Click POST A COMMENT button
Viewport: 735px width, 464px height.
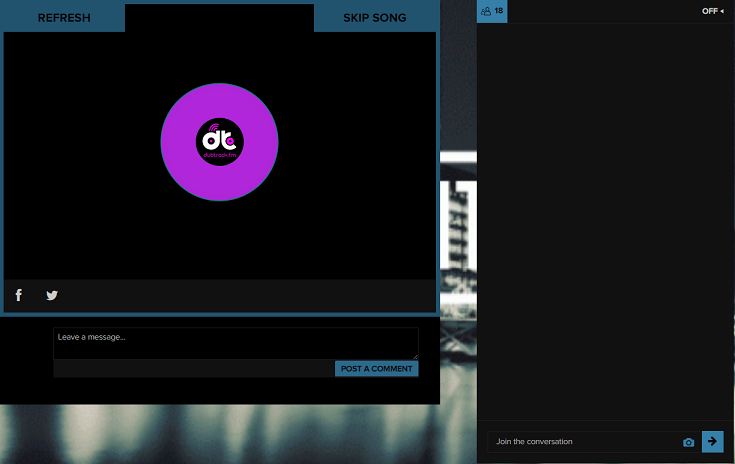(x=376, y=369)
